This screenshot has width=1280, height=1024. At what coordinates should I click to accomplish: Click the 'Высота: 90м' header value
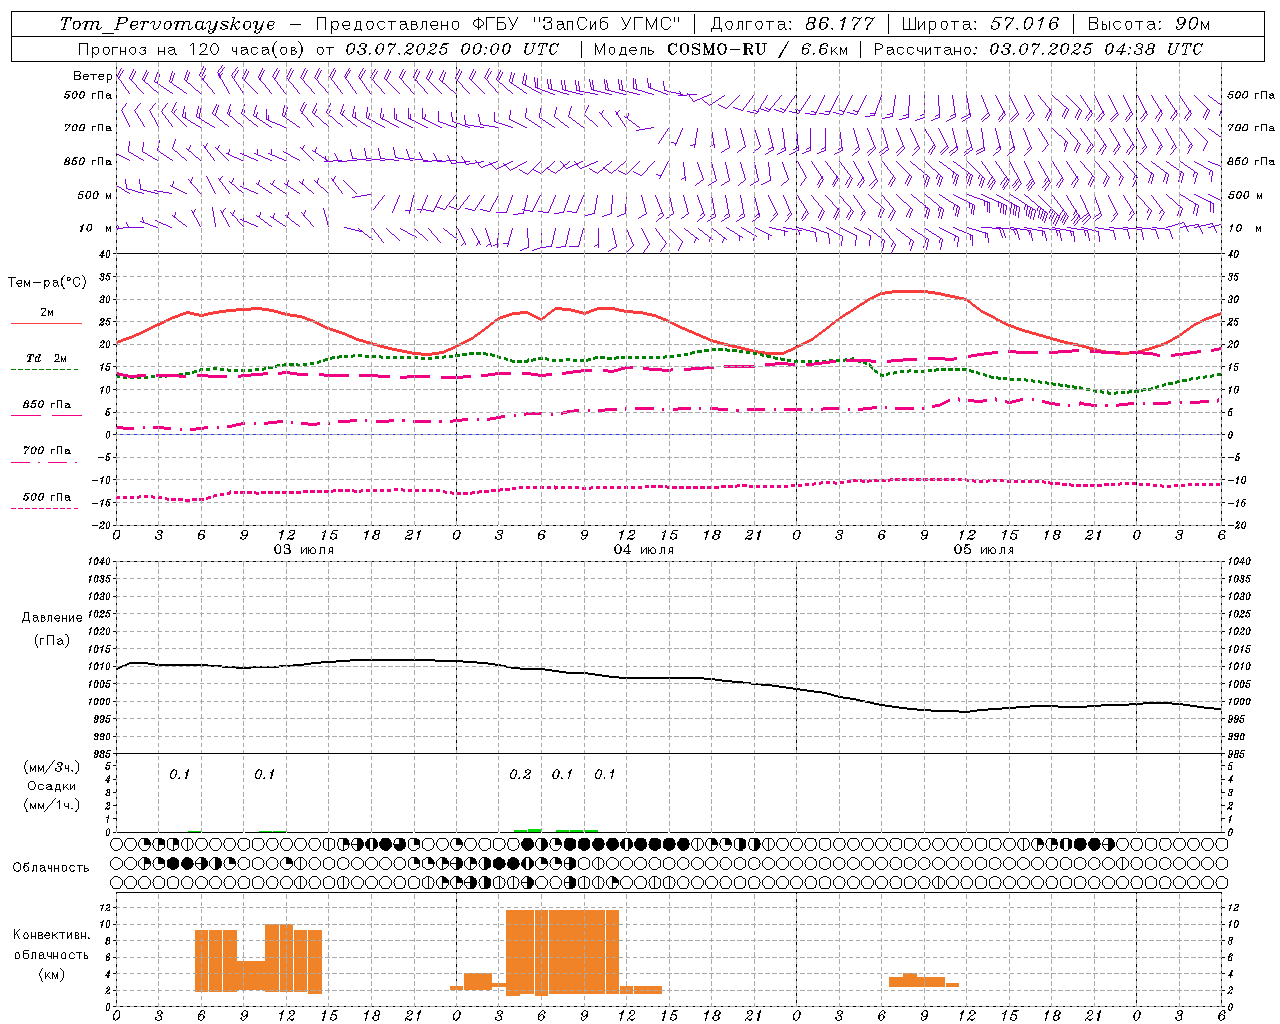tap(1149, 24)
